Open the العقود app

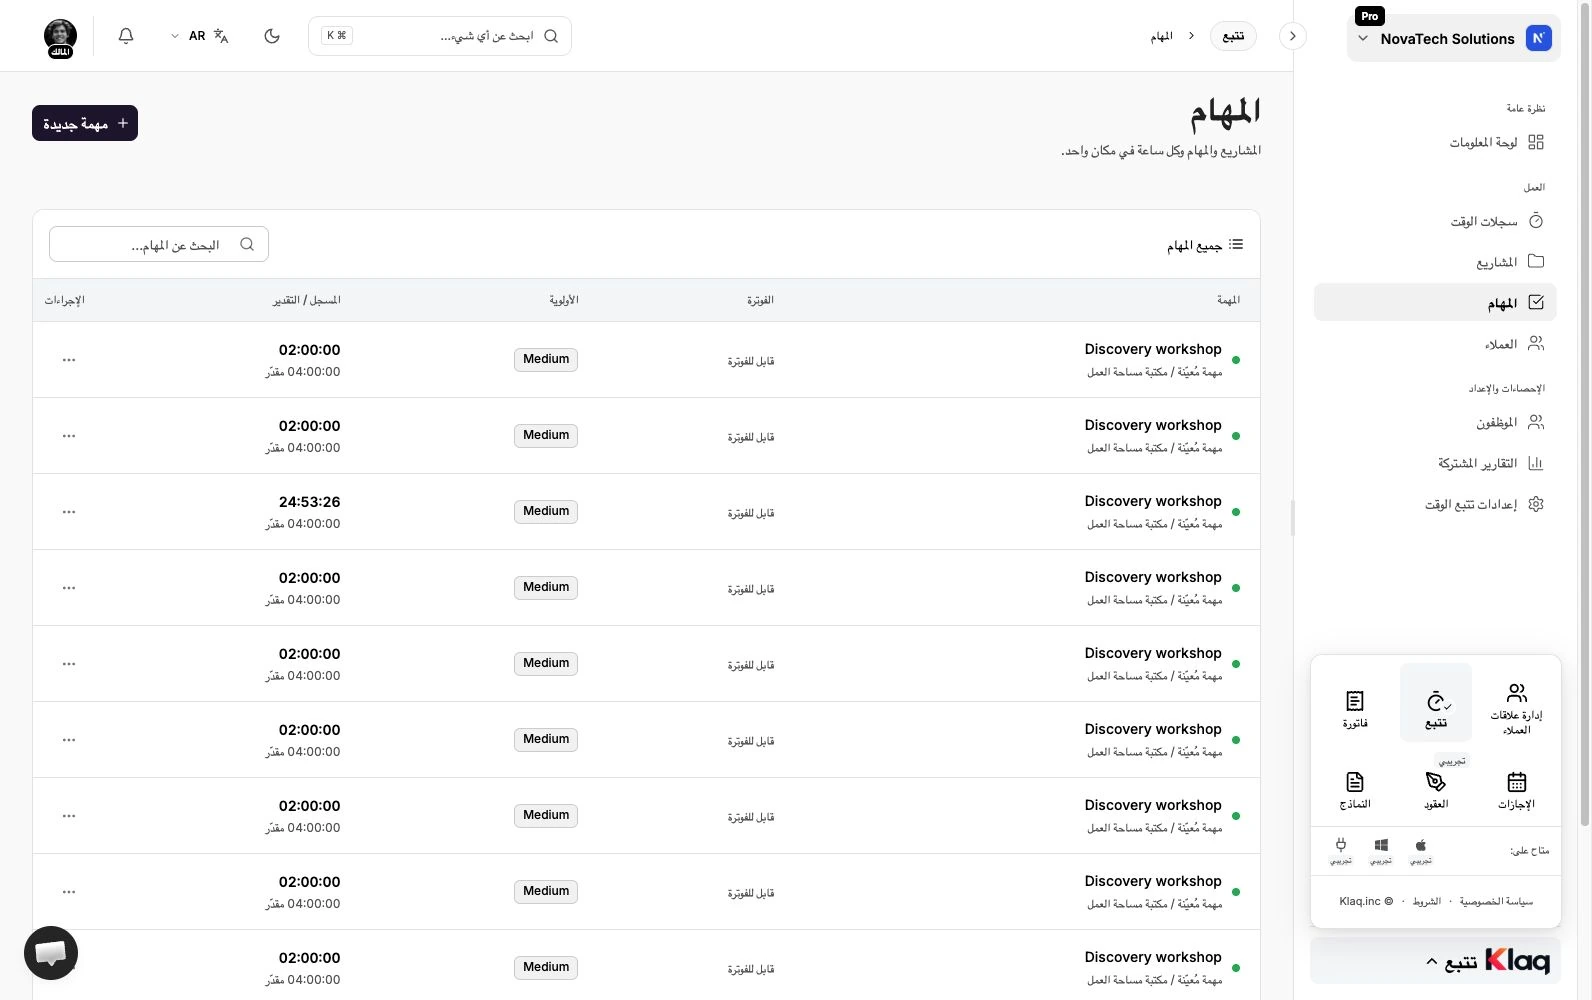1436,790
